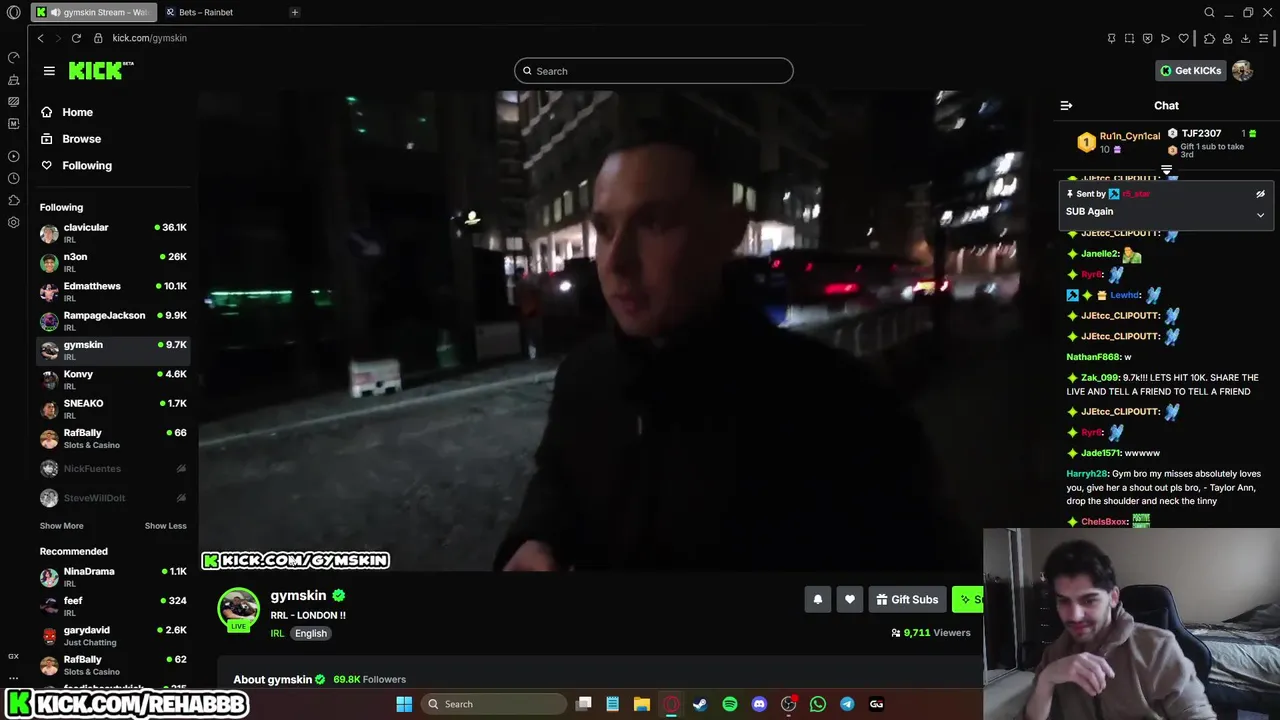Toggle the ad blocker shield icon

click(x=1147, y=38)
